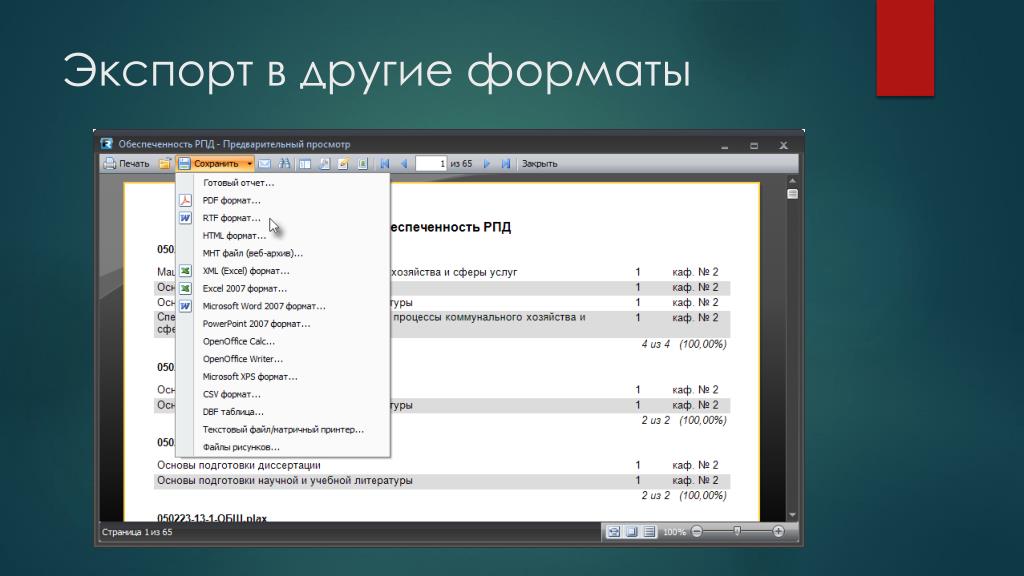Click the '050223-13-1-ОБШ.plax' heading
Viewport: 1024px width, 576px height.
coord(212,518)
